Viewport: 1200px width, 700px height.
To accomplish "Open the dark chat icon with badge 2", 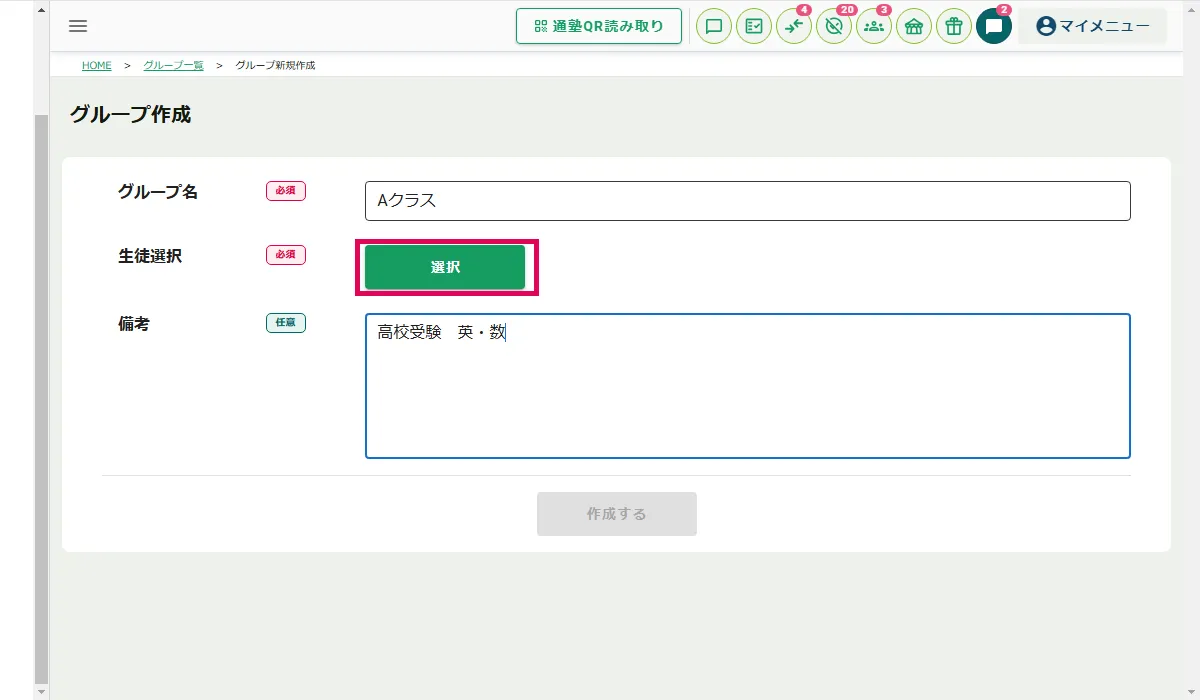I will point(994,27).
